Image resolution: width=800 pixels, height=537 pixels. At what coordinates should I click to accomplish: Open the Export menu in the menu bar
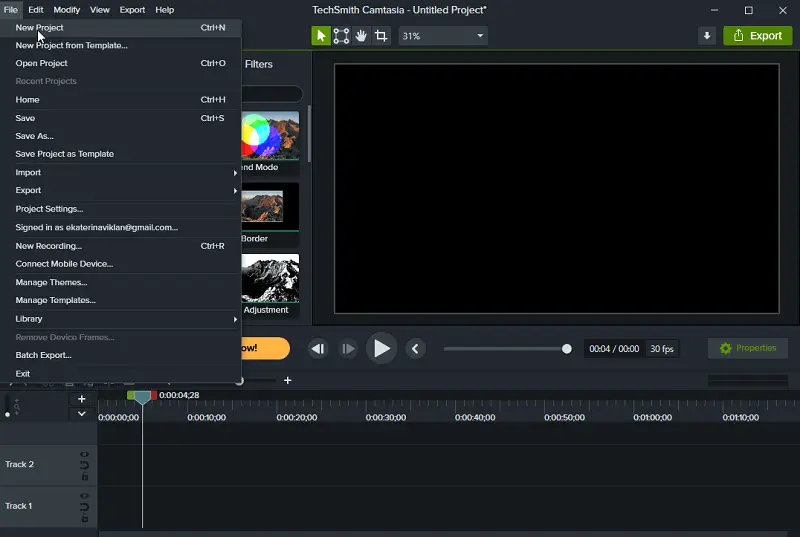(132, 10)
